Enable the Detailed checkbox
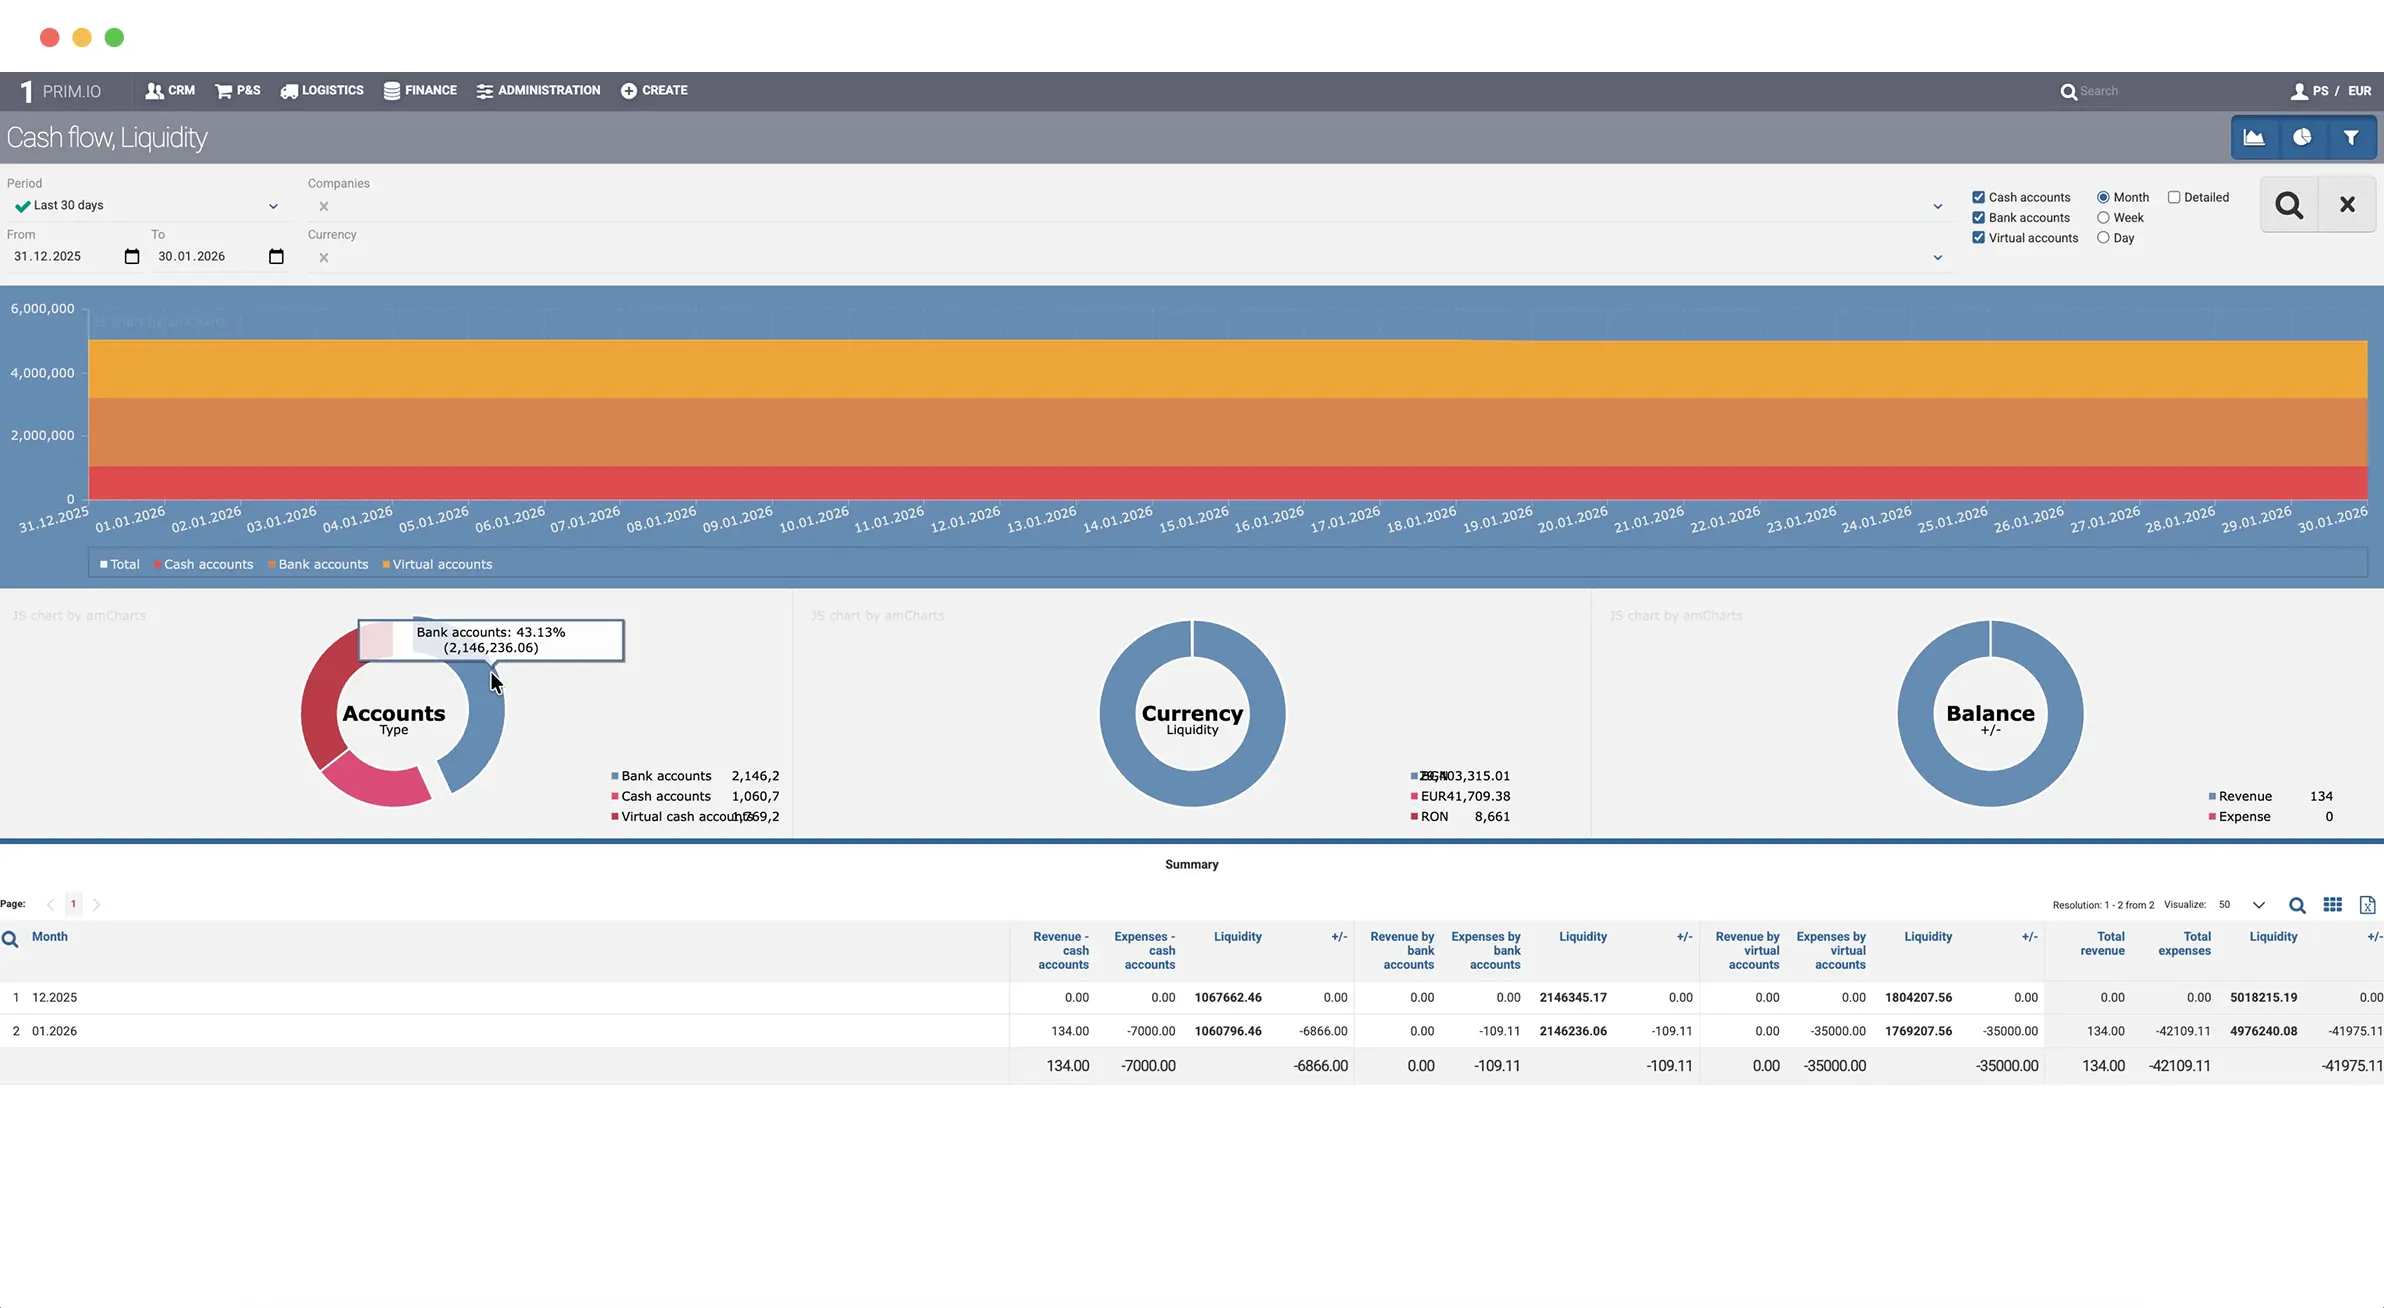The width and height of the screenshot is (2384, 1308). point(2174,198)
